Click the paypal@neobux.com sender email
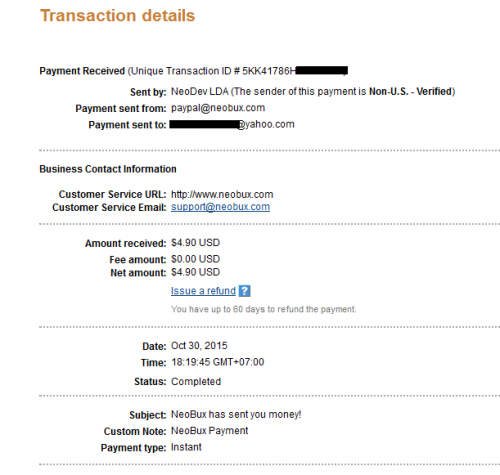Screen dimensions: 500x475 pos(218,108)
